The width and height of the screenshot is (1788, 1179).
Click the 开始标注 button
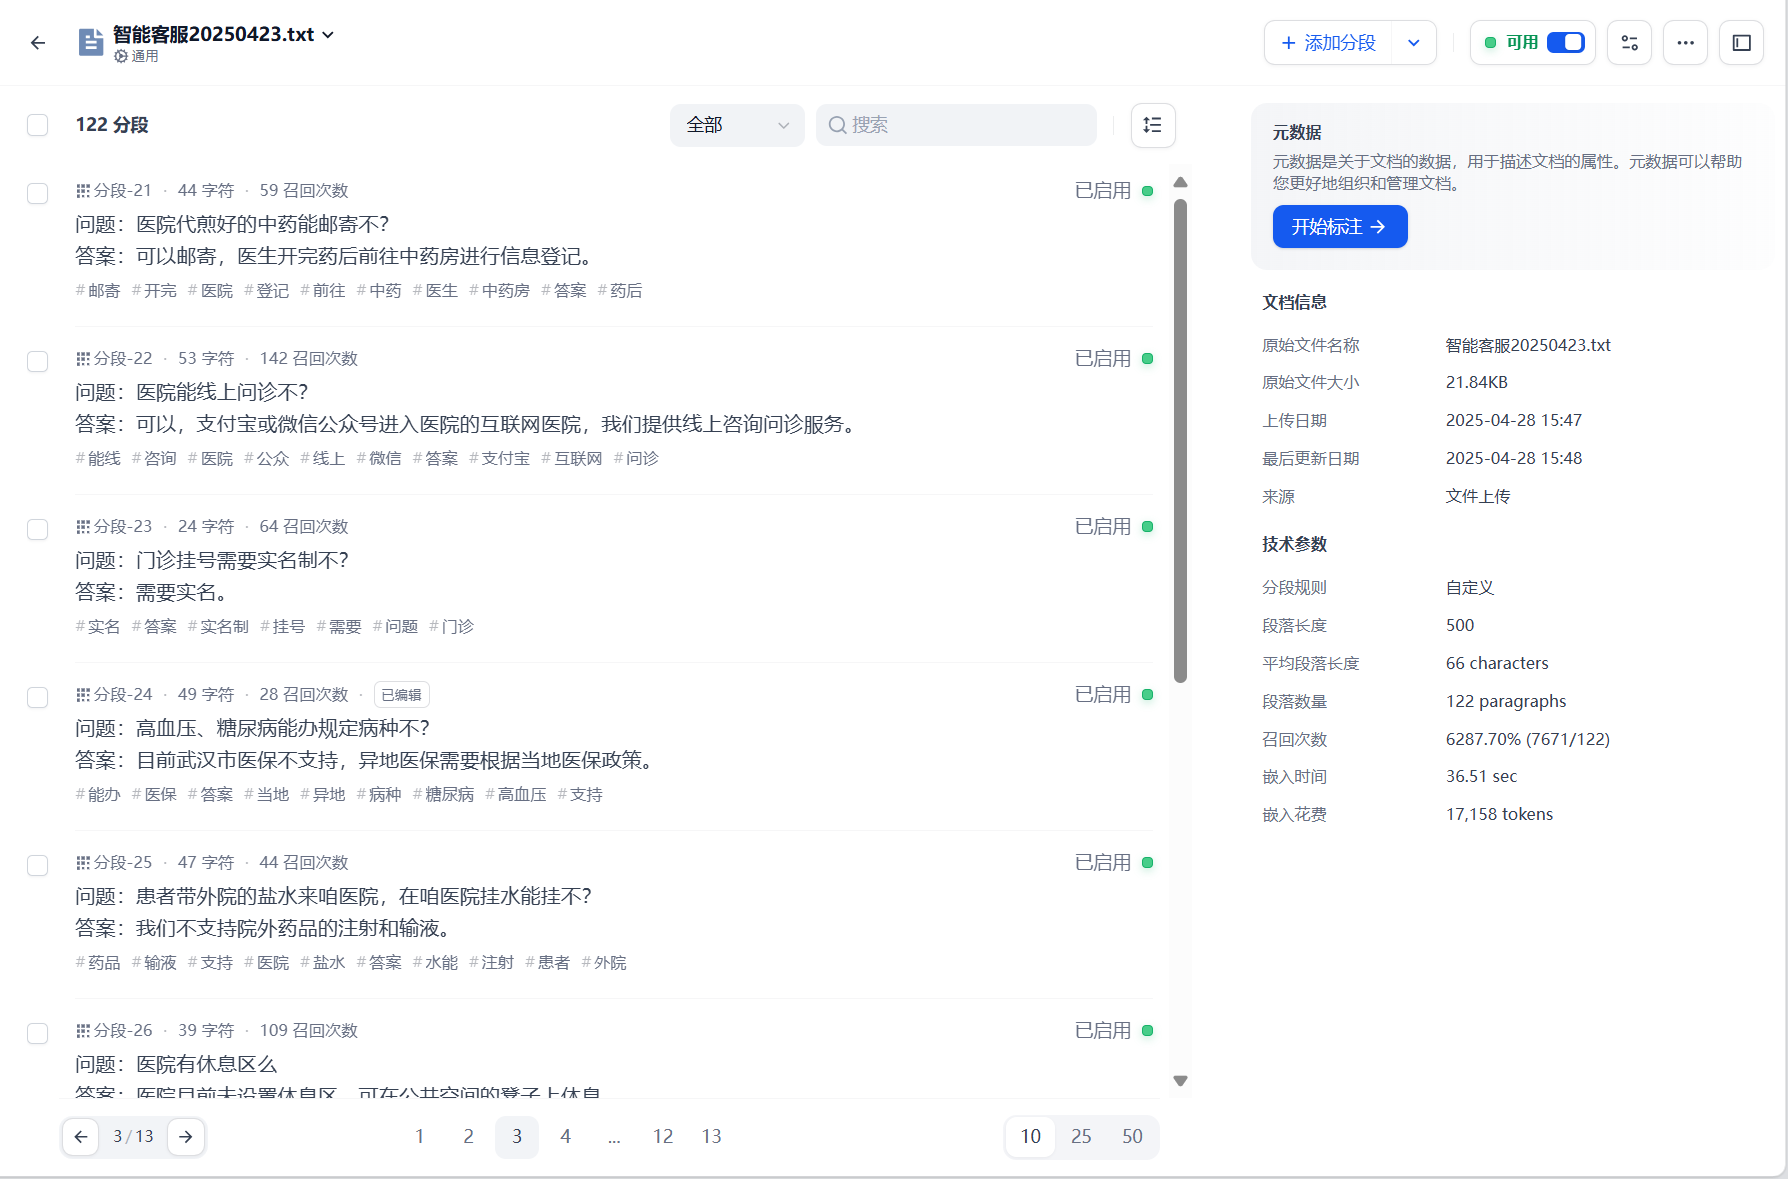(1339, 226)
